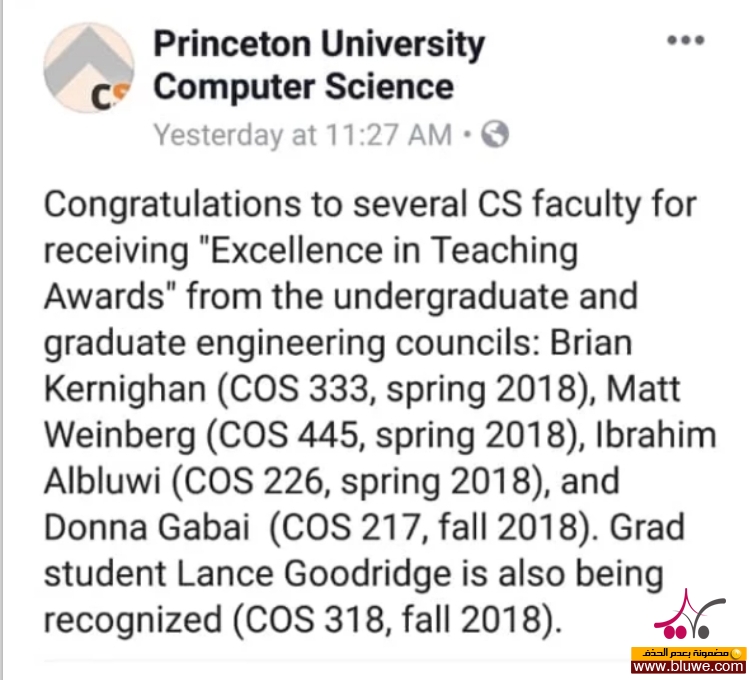The image size is (753, 680).
Task: Click the name Kernighan in post
Action: click(125, 389)
